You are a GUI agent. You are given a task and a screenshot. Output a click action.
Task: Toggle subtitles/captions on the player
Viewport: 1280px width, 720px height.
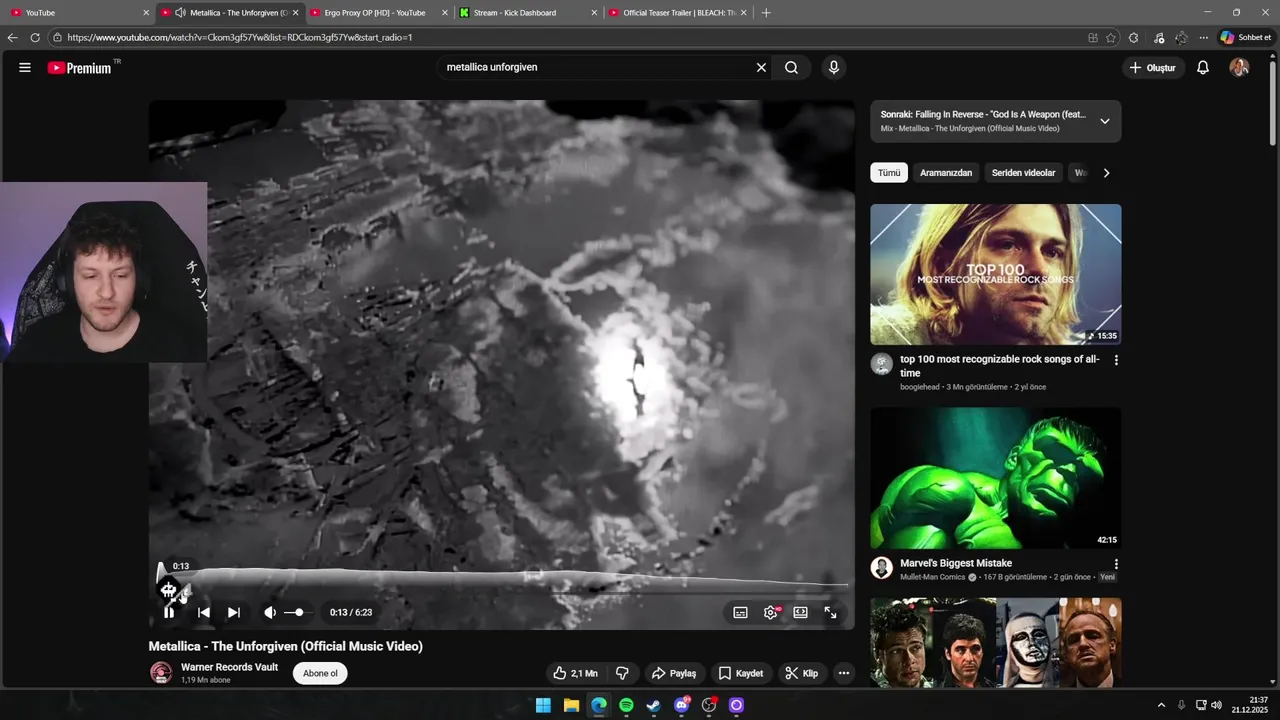740,613
